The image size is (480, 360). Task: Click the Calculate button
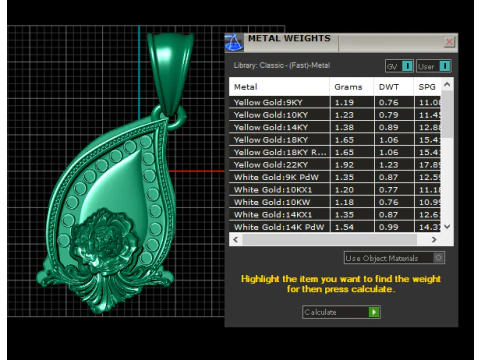341,312
